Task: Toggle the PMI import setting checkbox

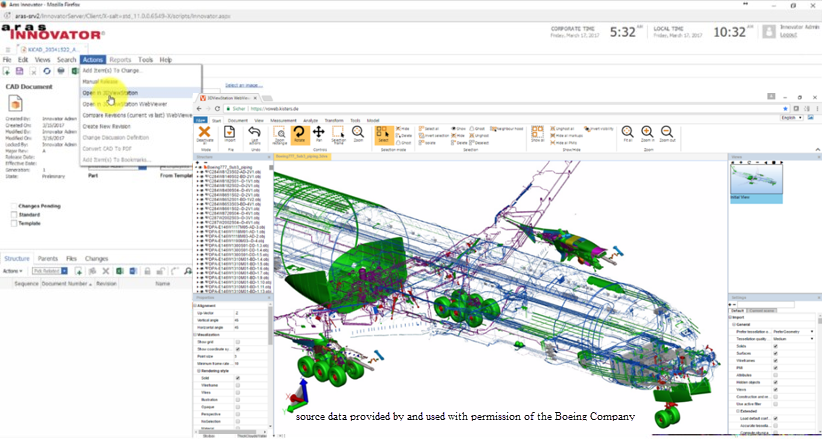Action: pos(775,368)
